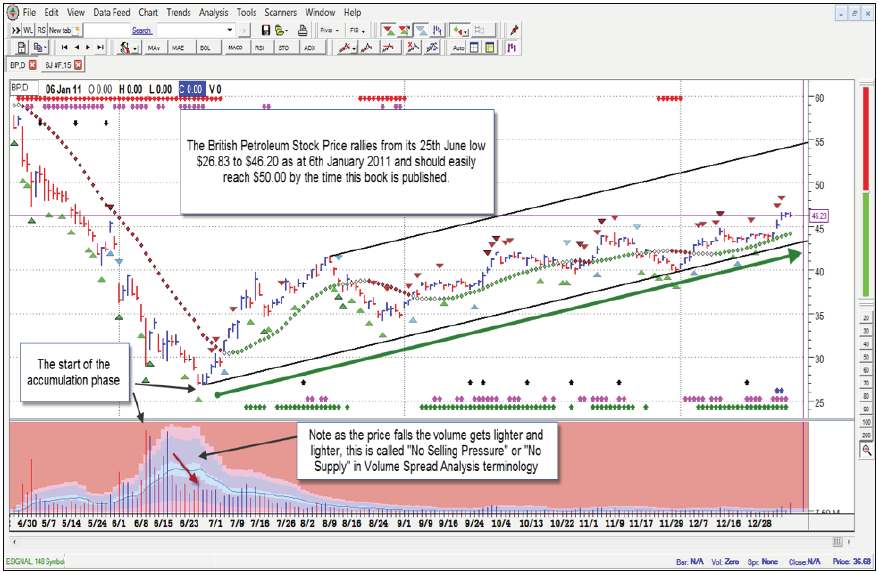Toggle the STO stochastic indicator
The width and height of the screenshot is (878, 573).
point(284,48)
